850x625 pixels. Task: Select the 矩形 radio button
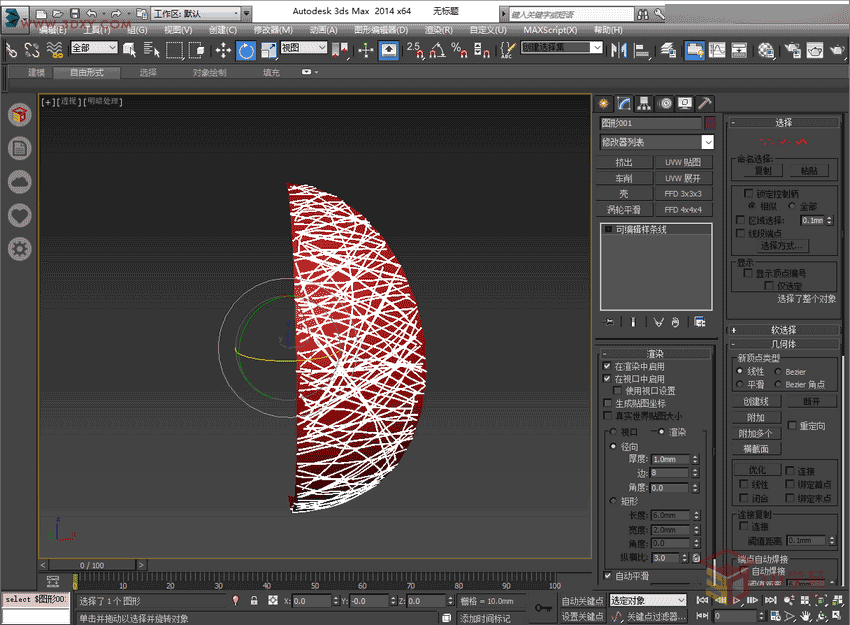tap(613, 501)
